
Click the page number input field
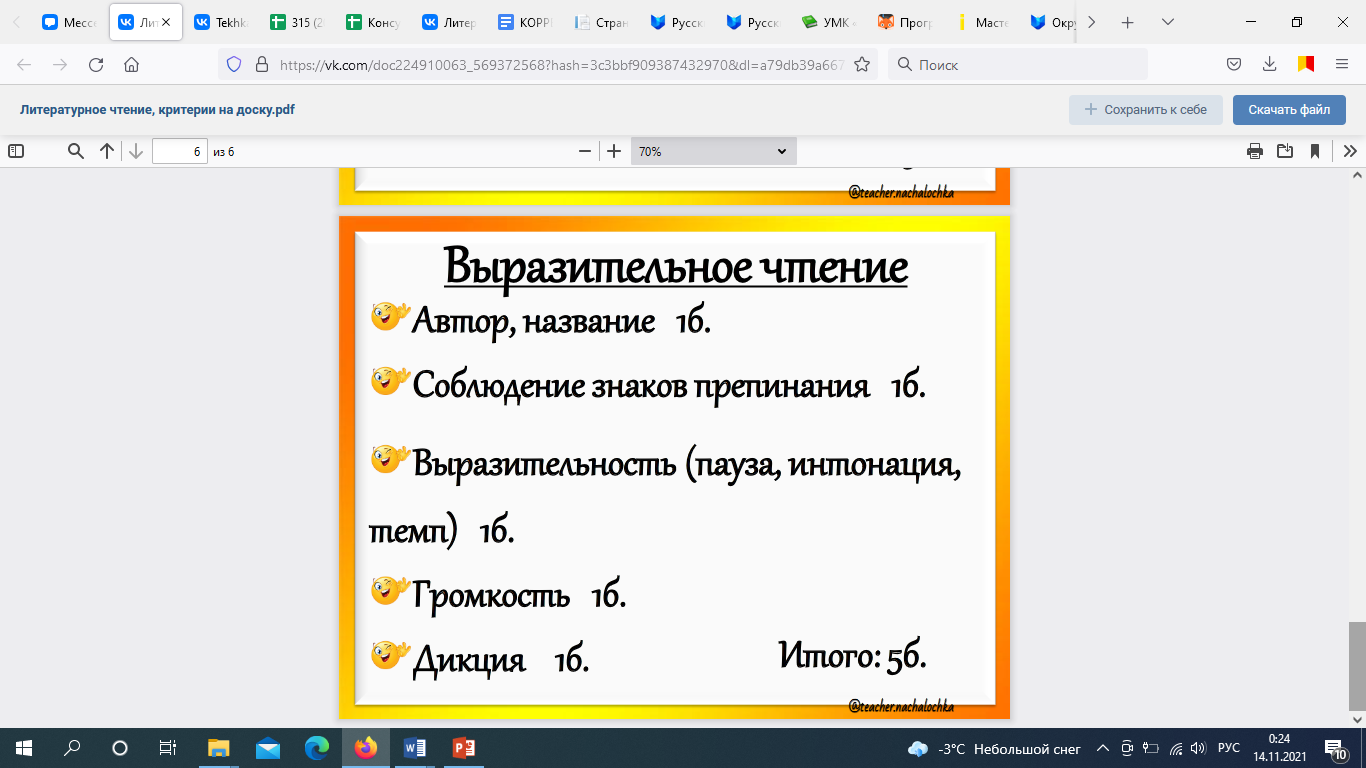tap(179, 151)
